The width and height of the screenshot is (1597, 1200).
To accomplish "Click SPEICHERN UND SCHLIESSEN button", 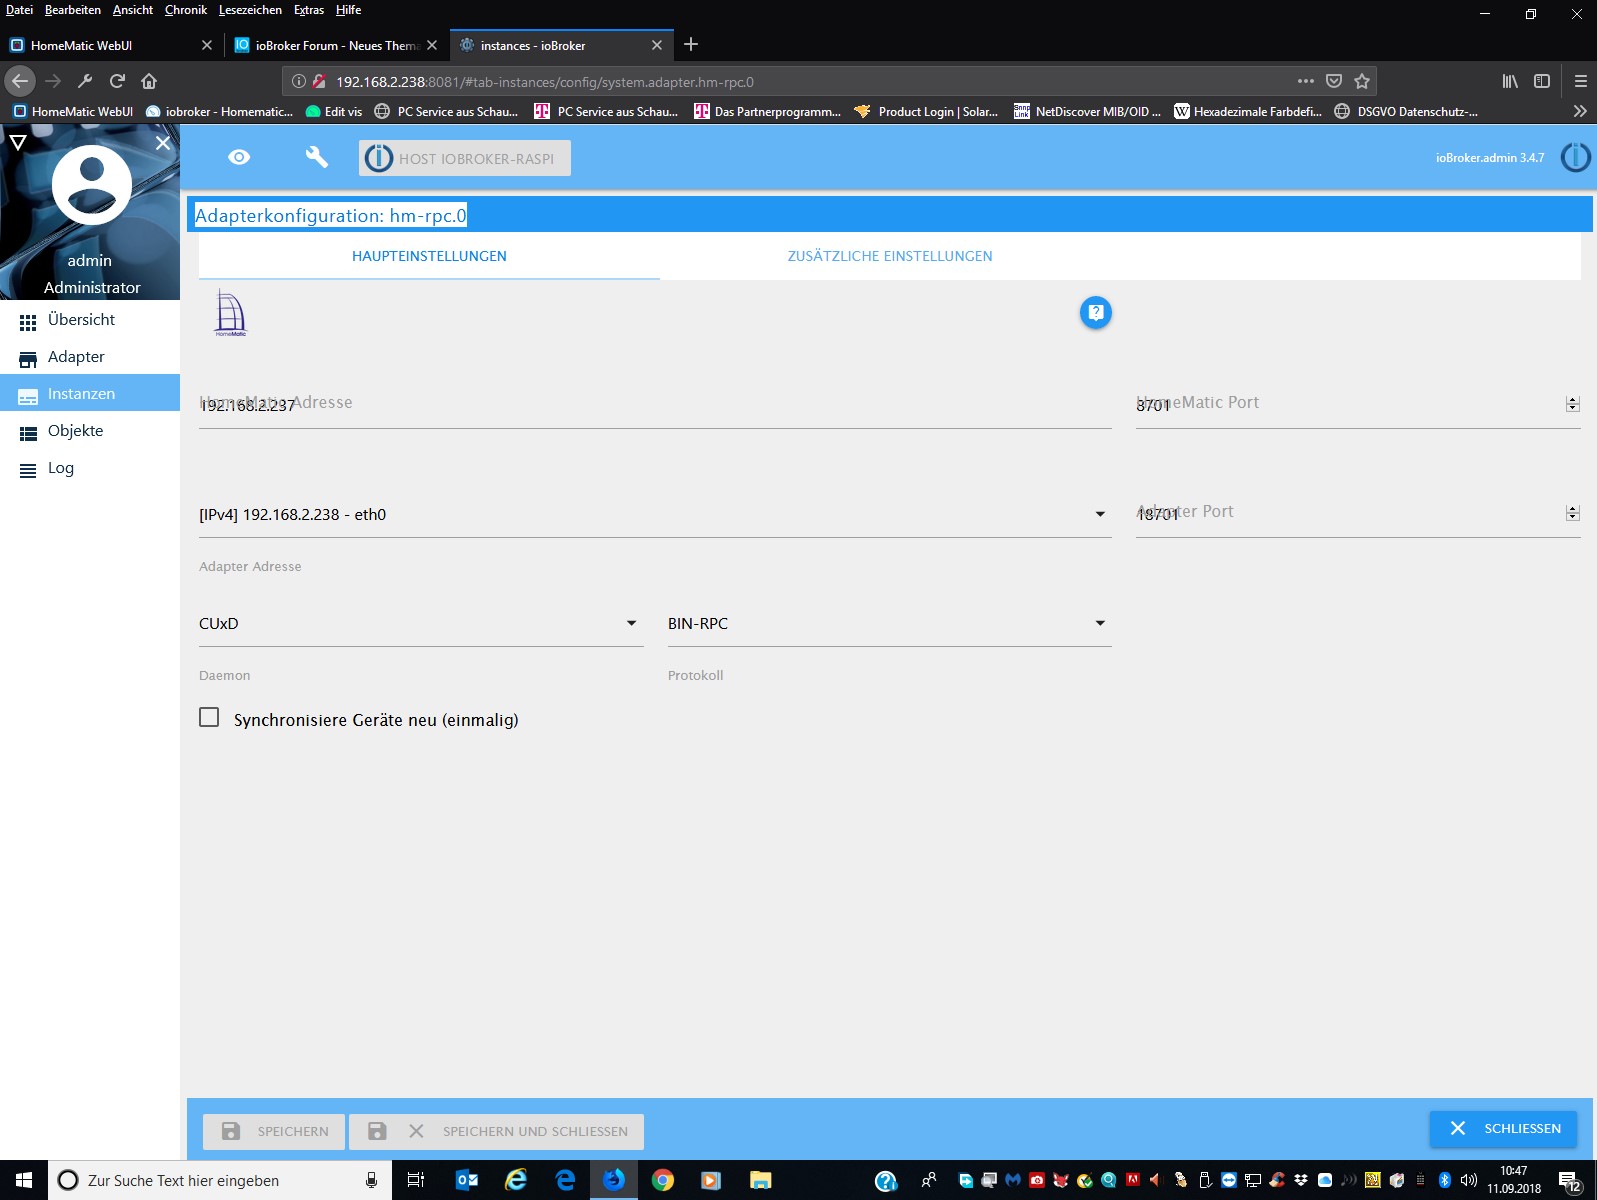I will click(x=496, y=1131).
